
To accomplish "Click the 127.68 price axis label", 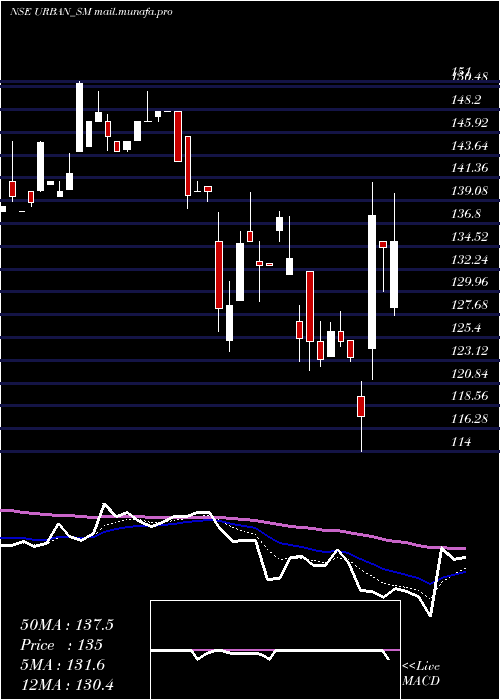I will (470, 305).
